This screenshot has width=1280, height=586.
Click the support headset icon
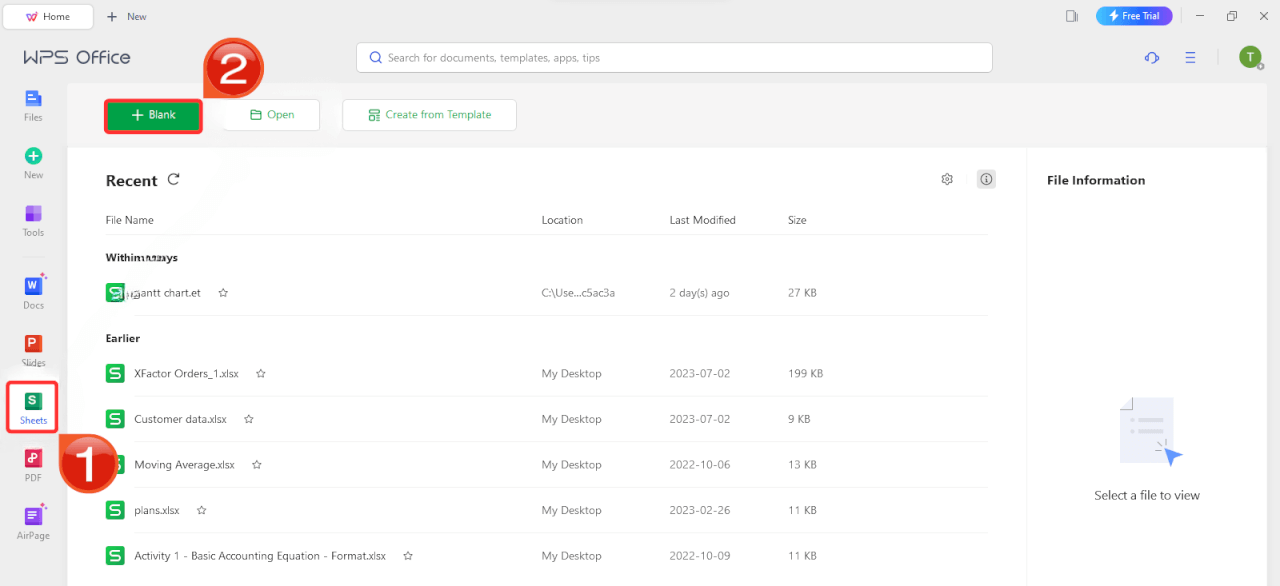[1152, 58]
